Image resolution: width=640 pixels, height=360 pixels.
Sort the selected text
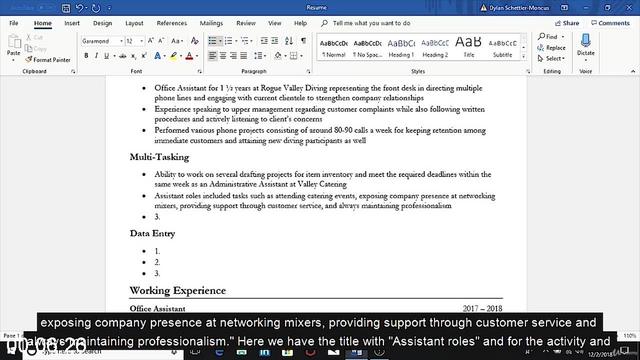[289, 41]
